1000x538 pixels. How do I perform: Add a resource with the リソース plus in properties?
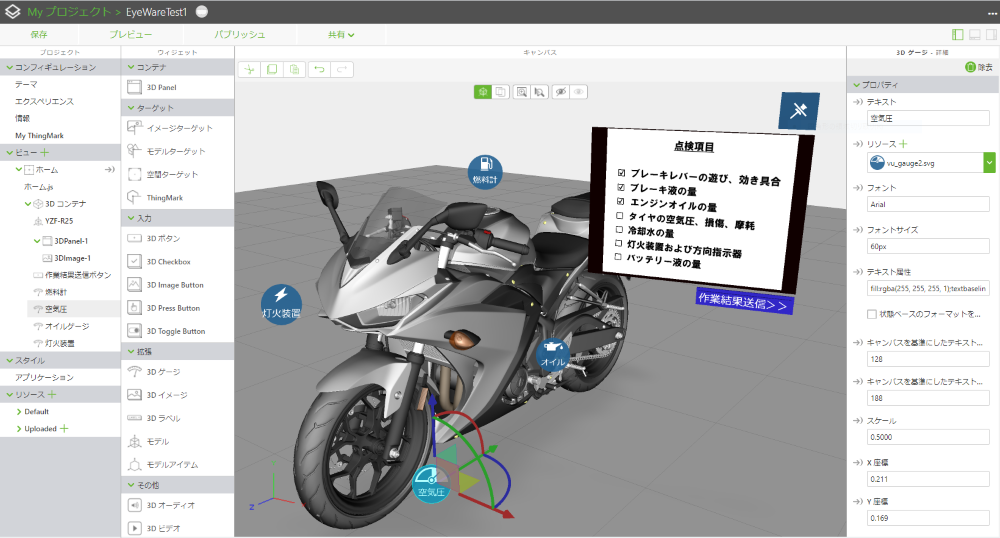point(903,144)
